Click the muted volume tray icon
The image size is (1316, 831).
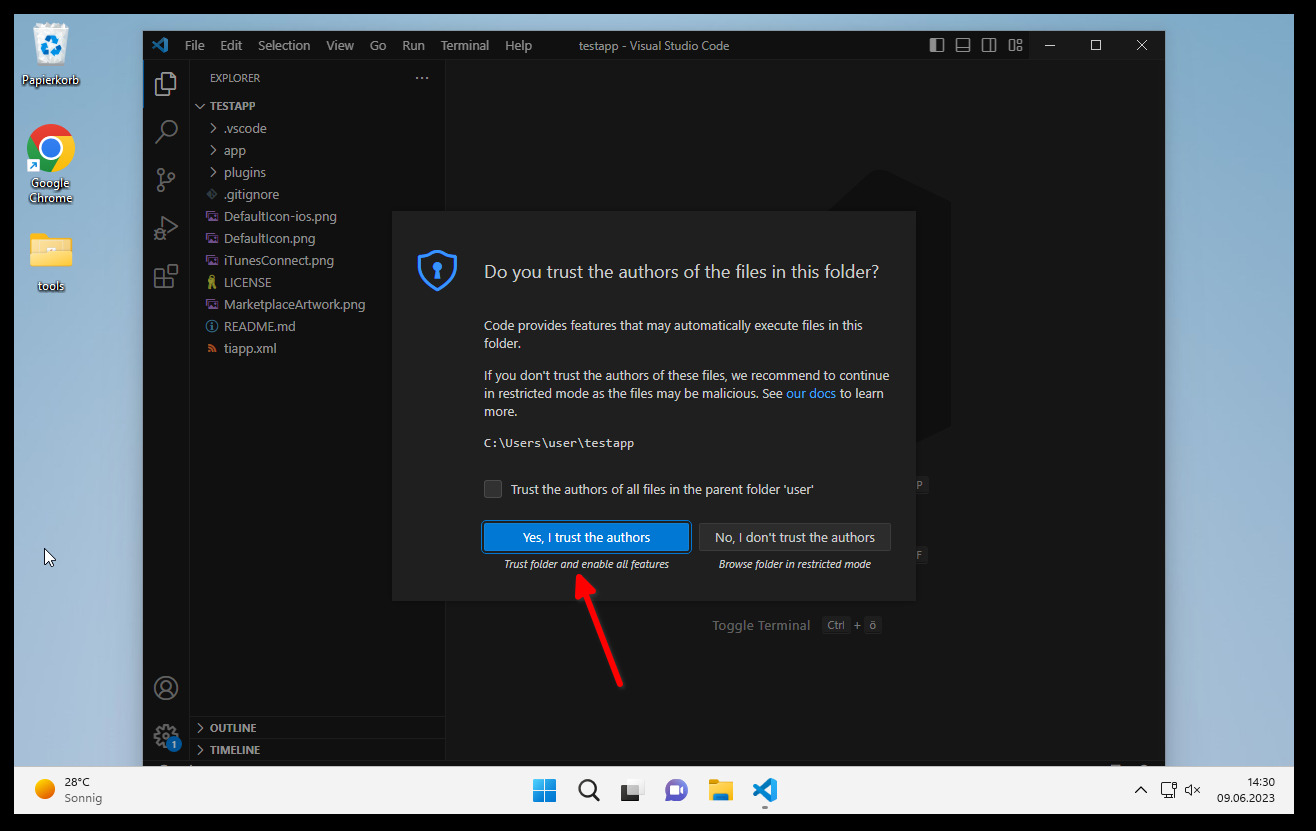point(1192,790)
